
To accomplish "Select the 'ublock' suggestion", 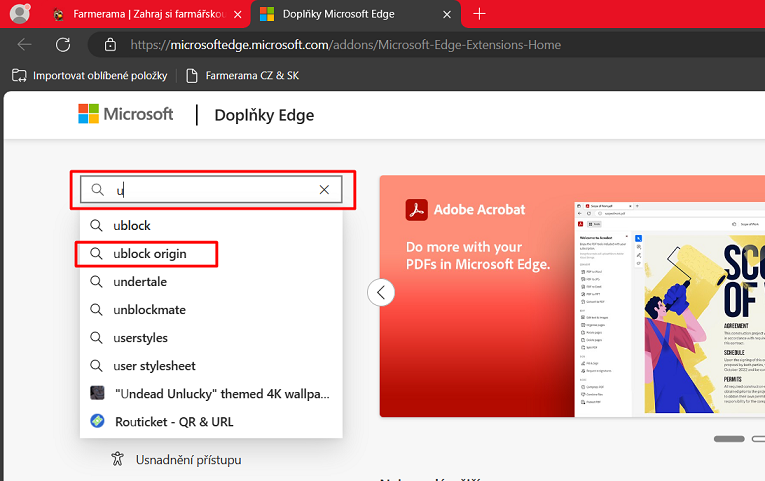I will point(211,225).
